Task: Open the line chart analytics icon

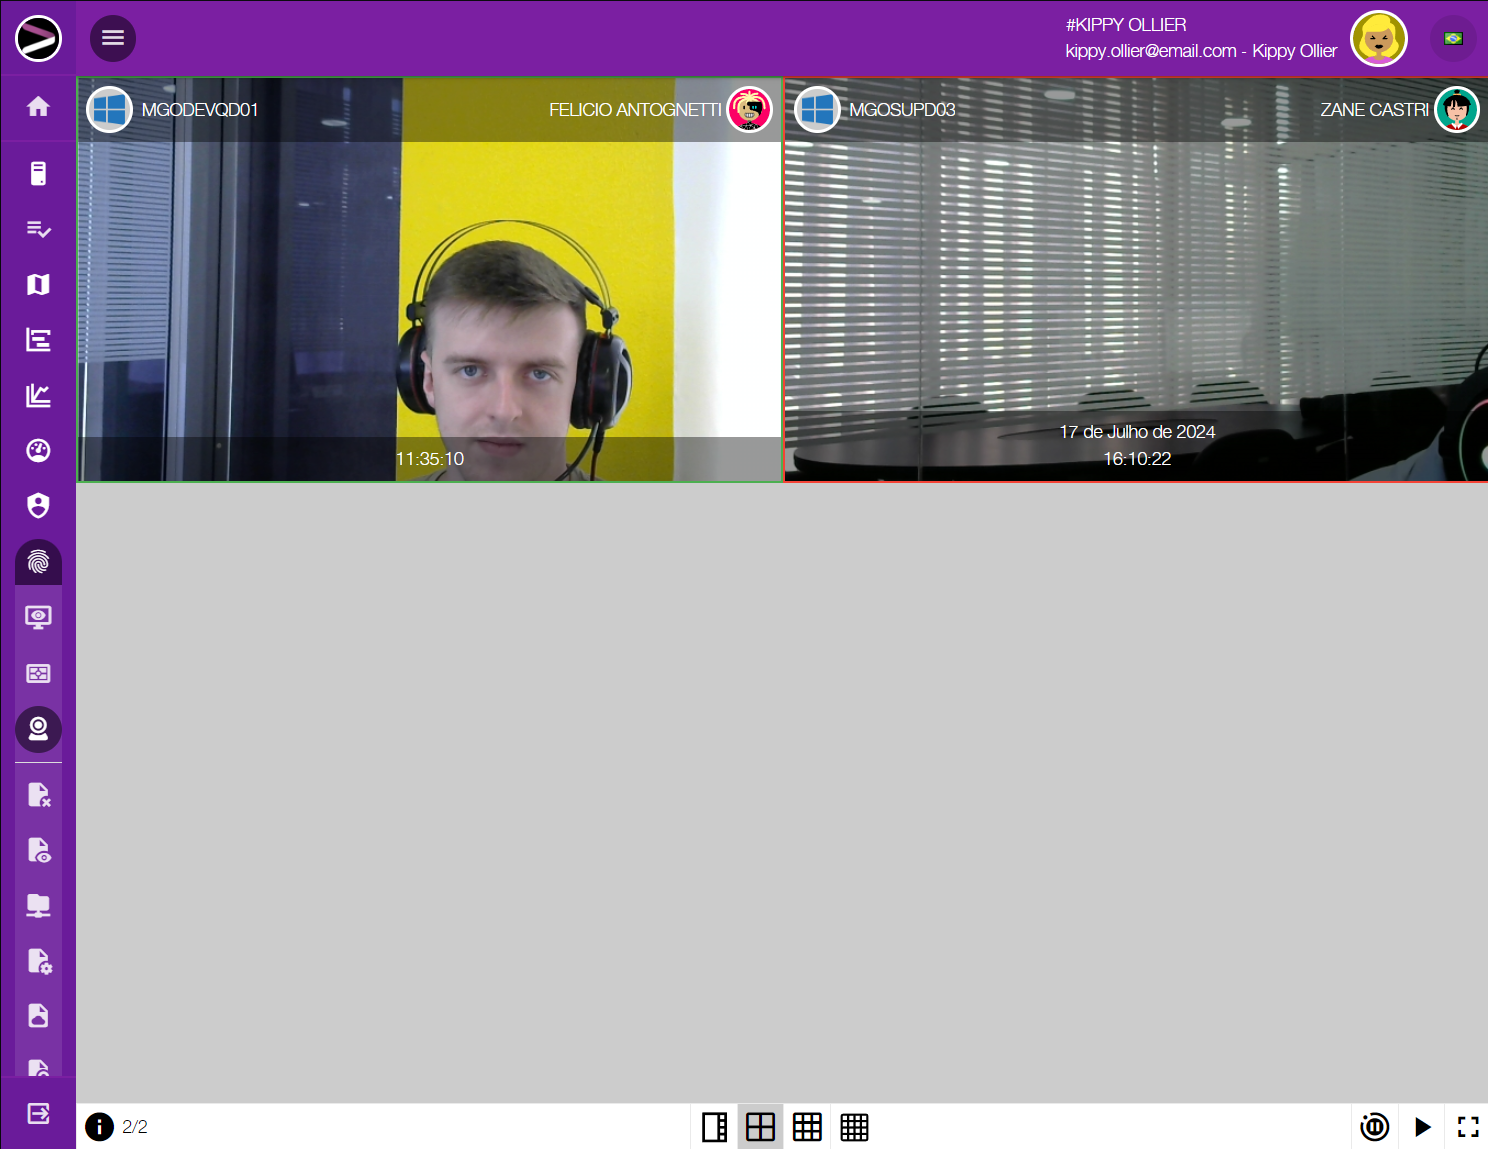Action: [x=38, y=396]
